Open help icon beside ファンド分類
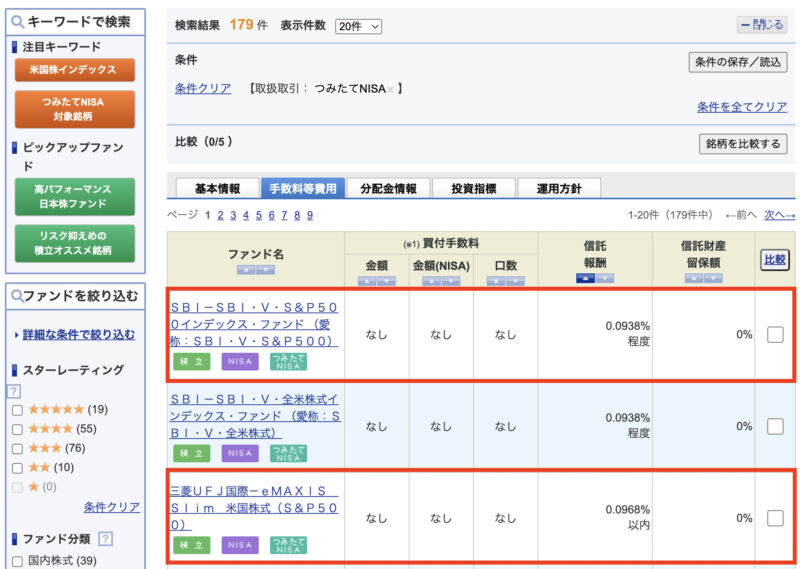The image size is (800, 569). [106, 538]
